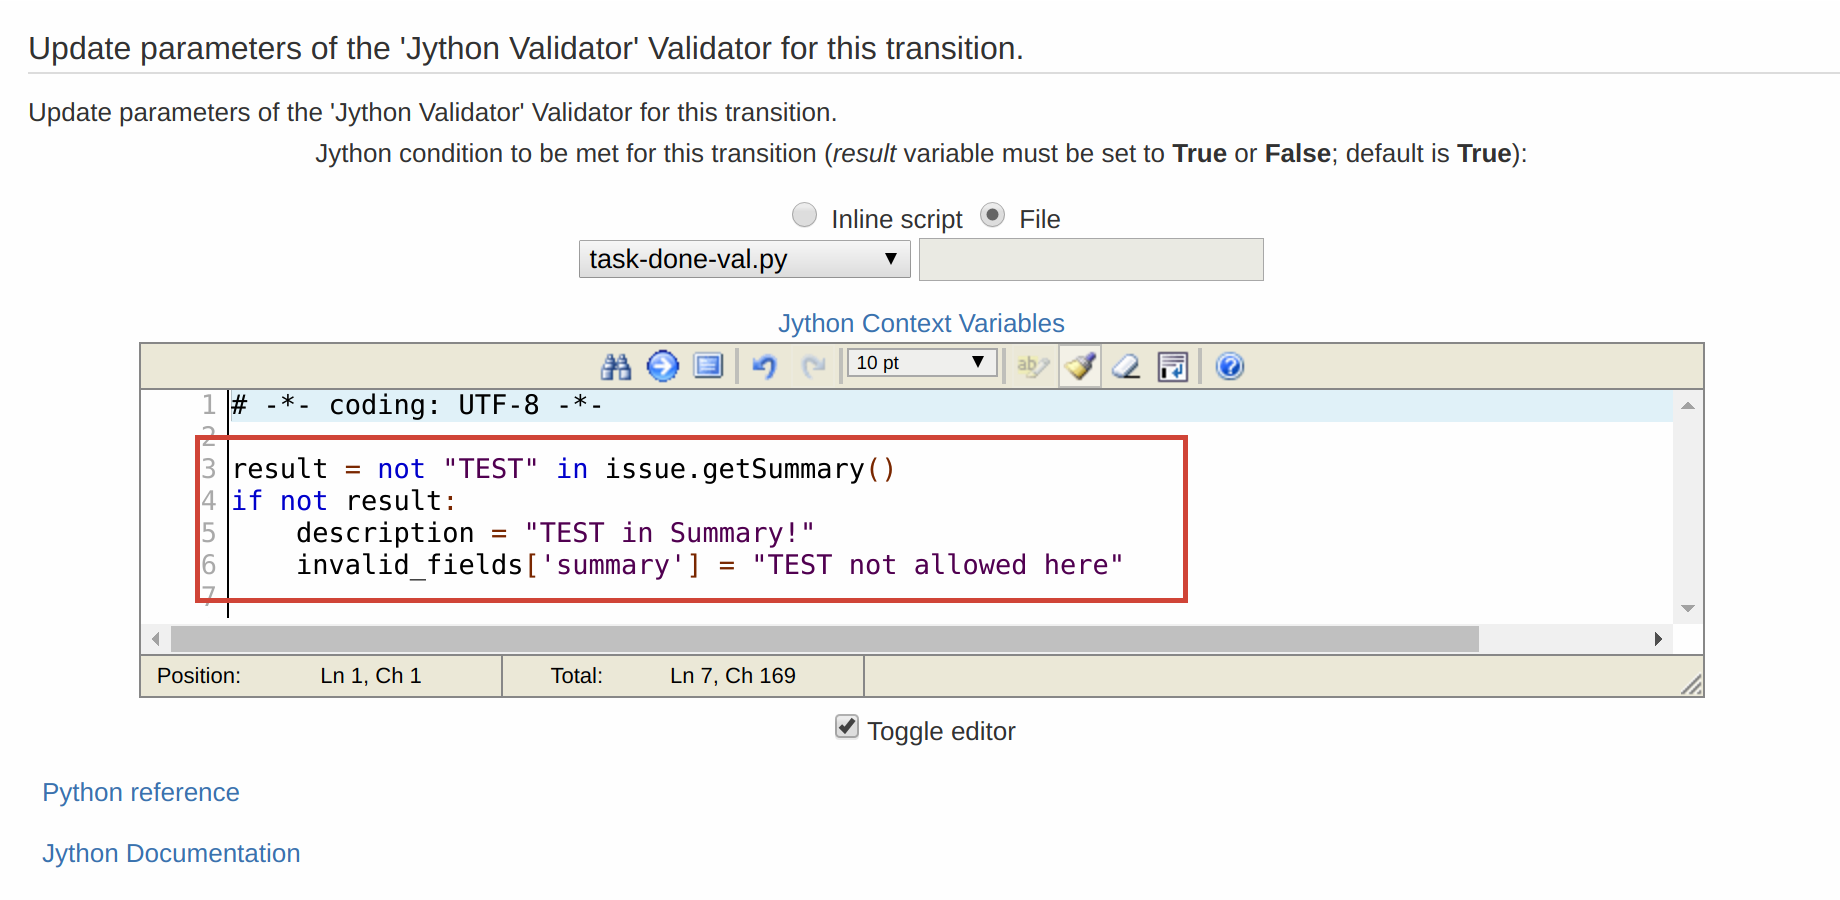Toggle syntax highlight brush icon

pos(1080,366)
